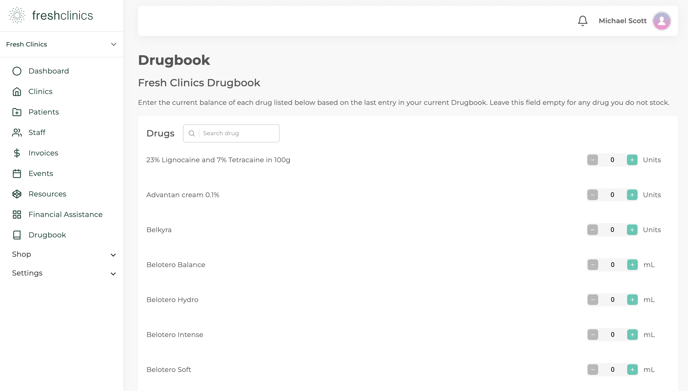The image size is (688, 391).
Task: Click the Search drug input field
Action: click(231, 133)
